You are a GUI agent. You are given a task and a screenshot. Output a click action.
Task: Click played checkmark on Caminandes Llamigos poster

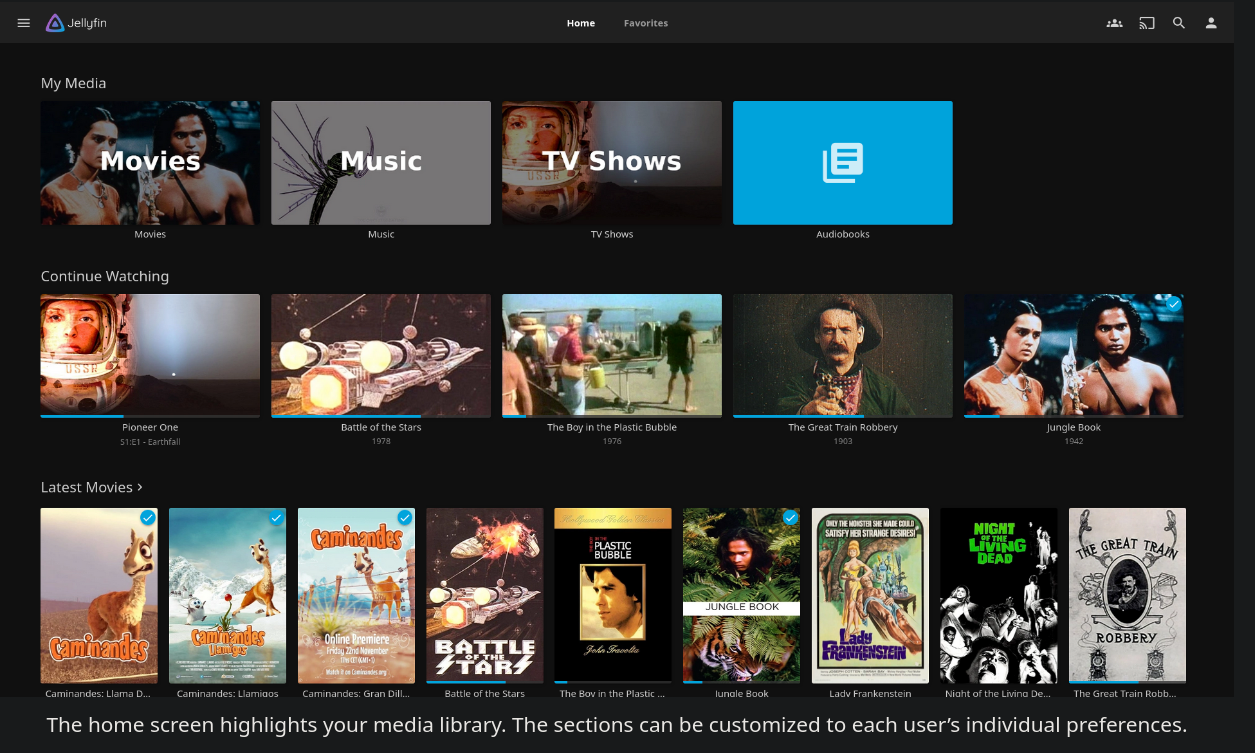(276, 518)
